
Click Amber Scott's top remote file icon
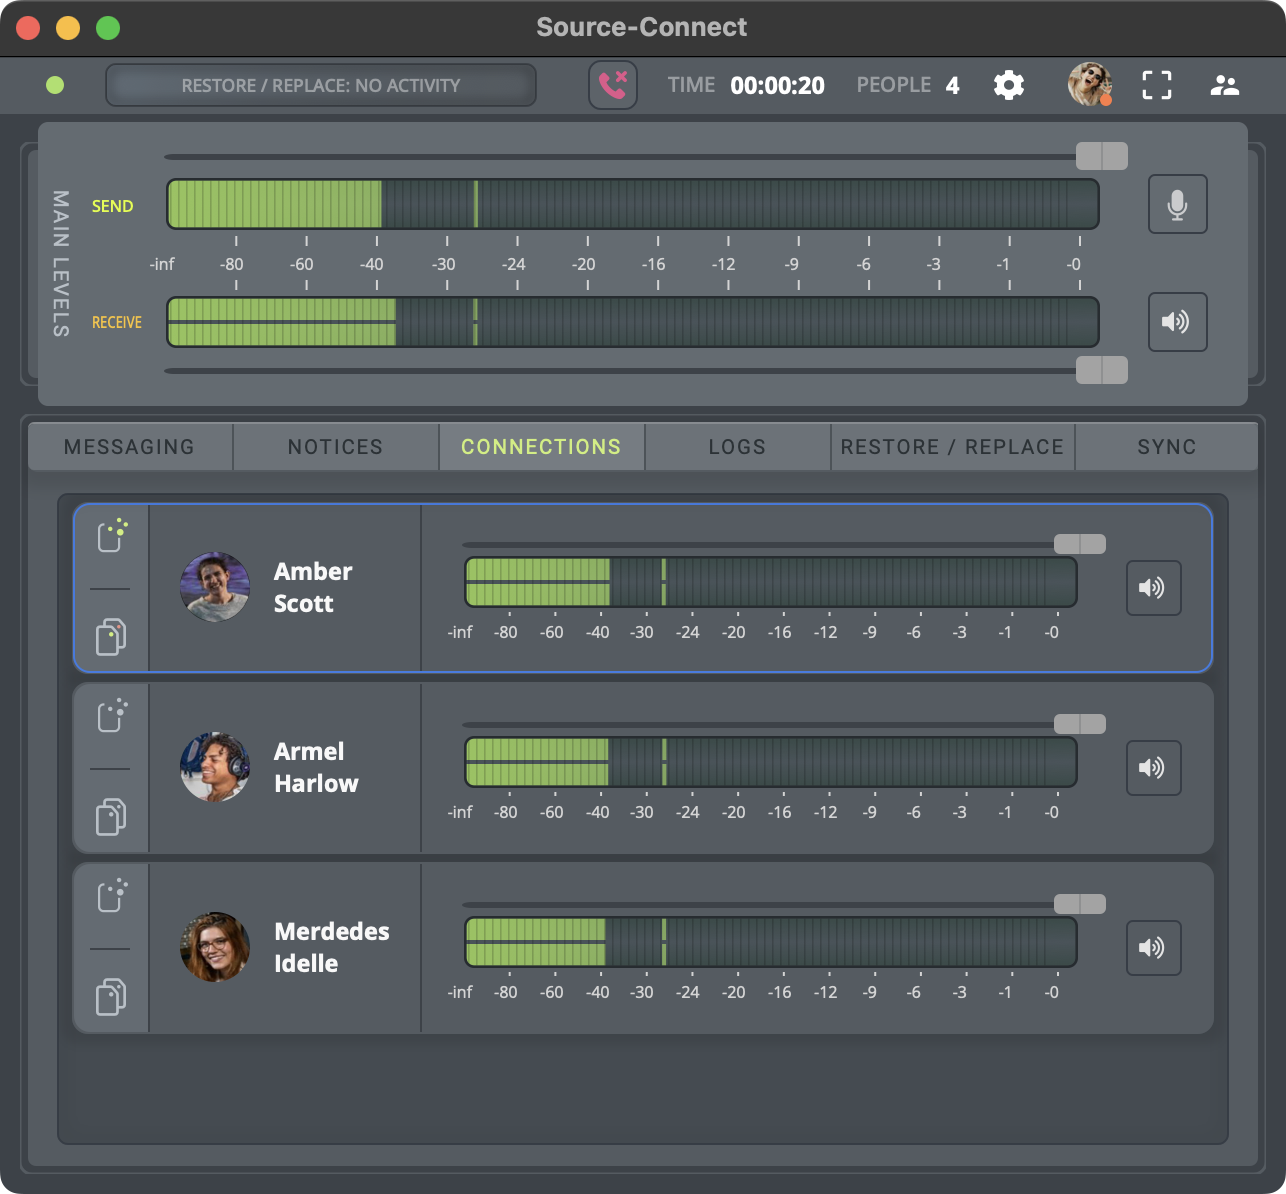pyautogui.click(x=111, y=536)
